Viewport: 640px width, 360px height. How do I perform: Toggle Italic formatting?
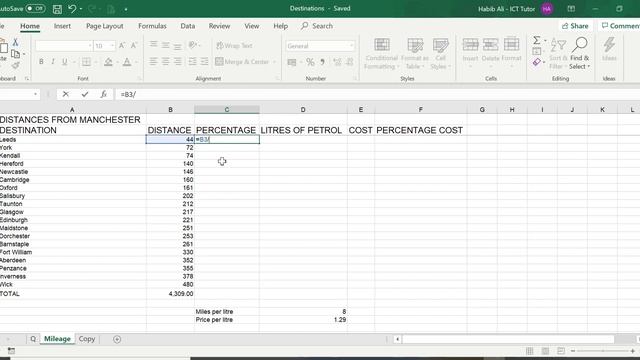coord(53,62)
